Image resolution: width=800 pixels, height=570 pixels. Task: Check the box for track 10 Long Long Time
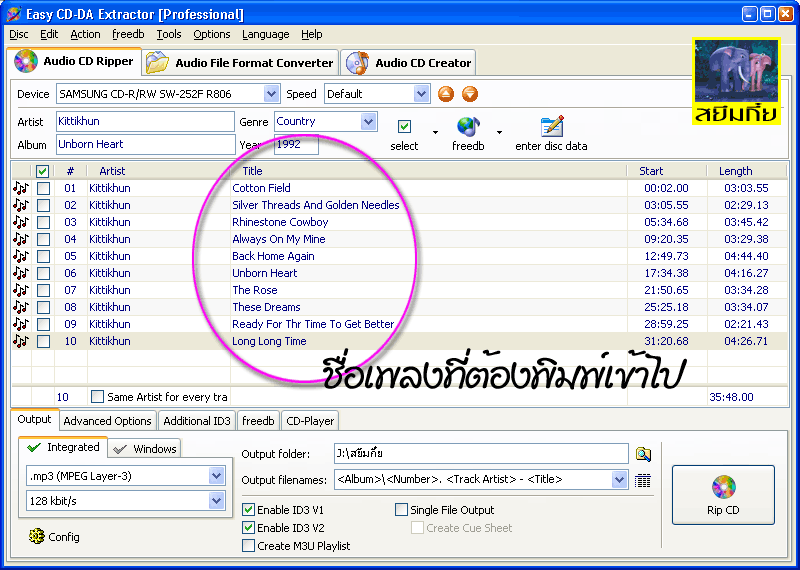click(x=43, y=341)
